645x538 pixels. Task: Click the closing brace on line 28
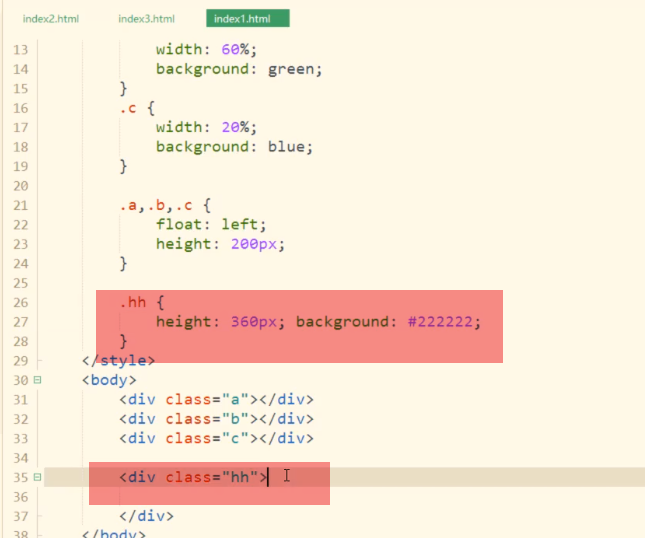click(x=123, y=341)
